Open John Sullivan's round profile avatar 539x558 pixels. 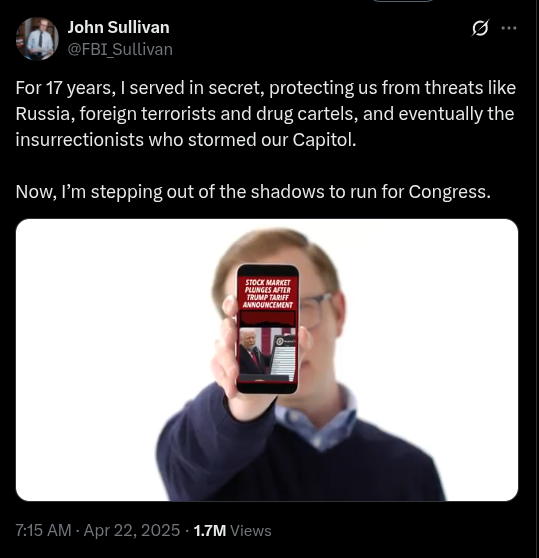pos(37,38)
